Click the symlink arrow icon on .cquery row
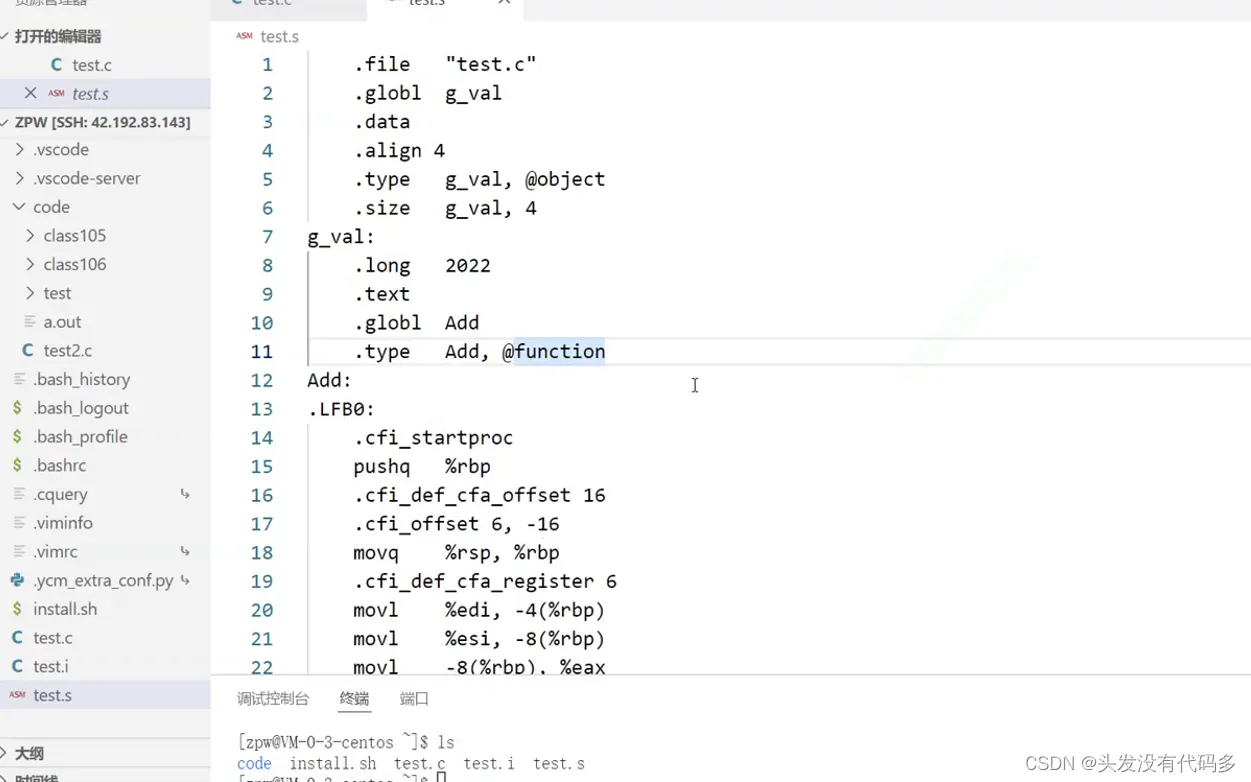The image size is (1251, 782). tap(185, 494)
